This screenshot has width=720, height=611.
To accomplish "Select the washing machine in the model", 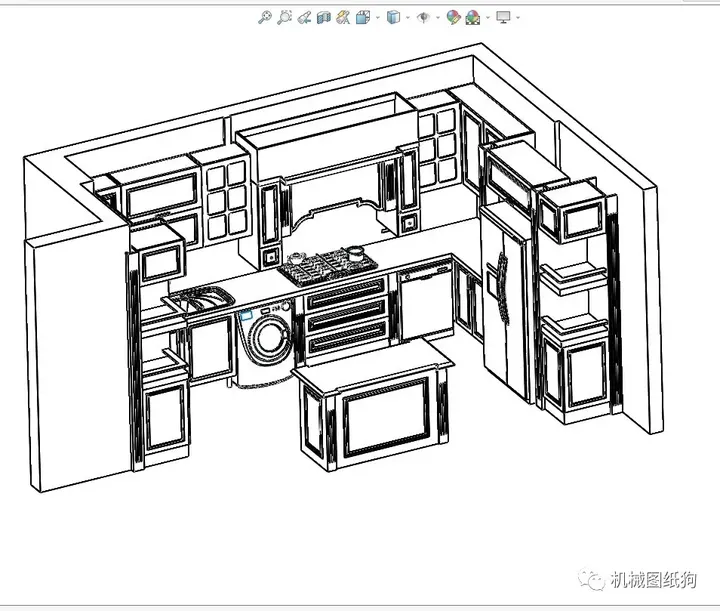I will (x=265, y=342).
